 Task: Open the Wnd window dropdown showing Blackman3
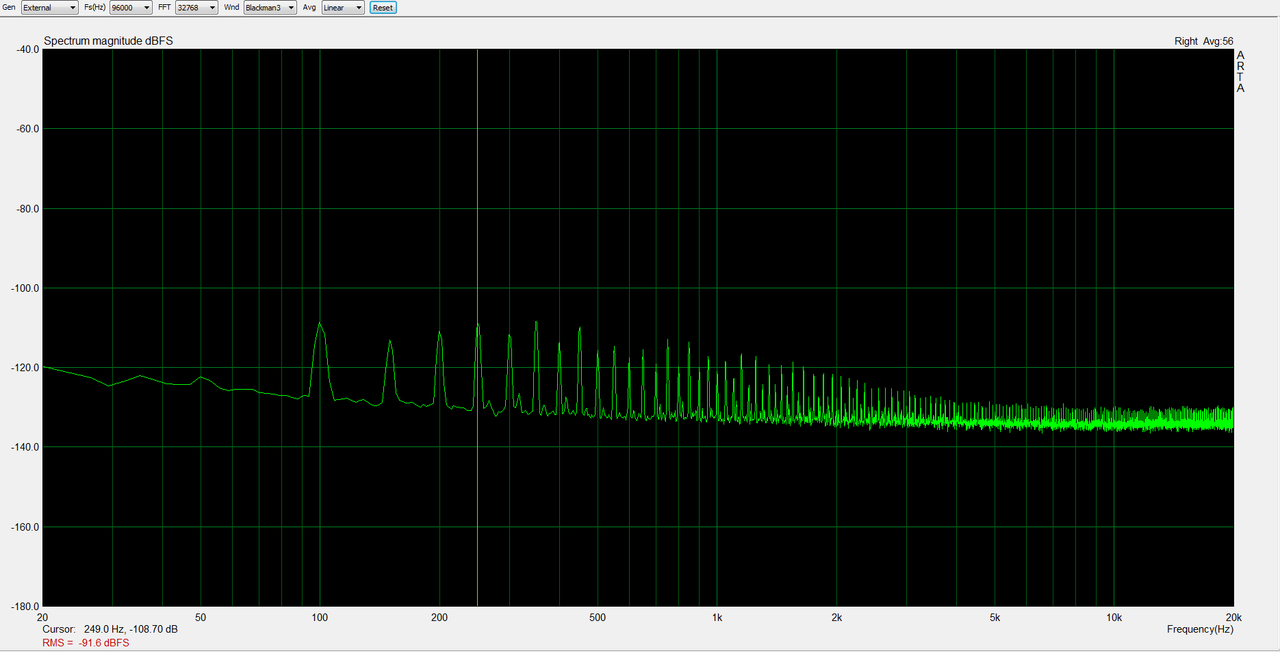tap(270, 7)
